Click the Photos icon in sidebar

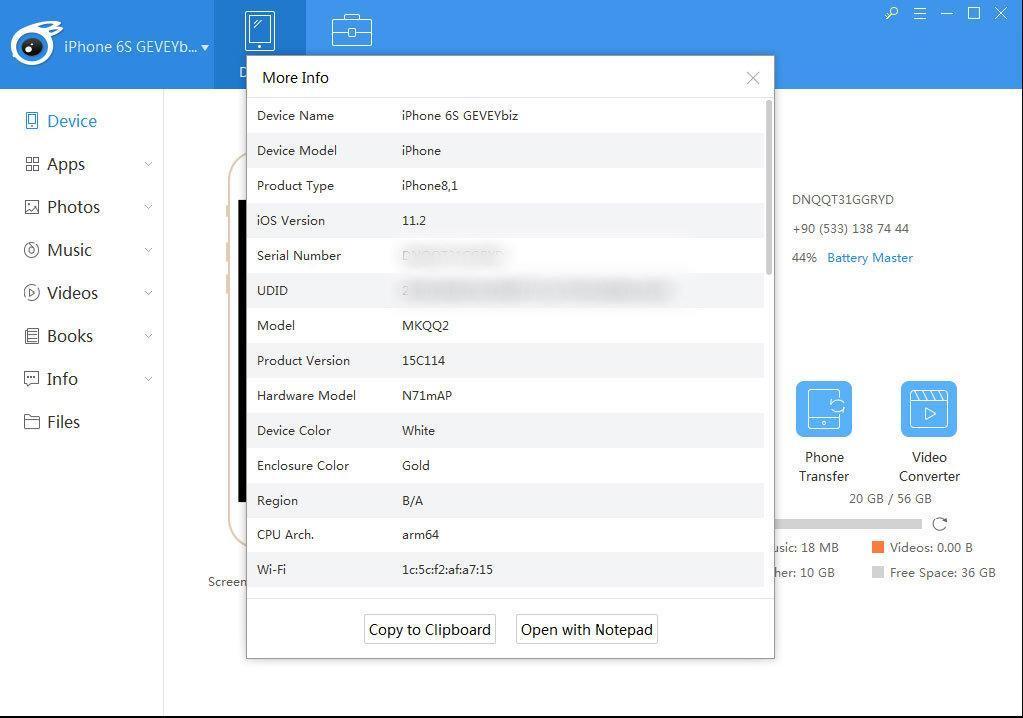tap(32, 207)
